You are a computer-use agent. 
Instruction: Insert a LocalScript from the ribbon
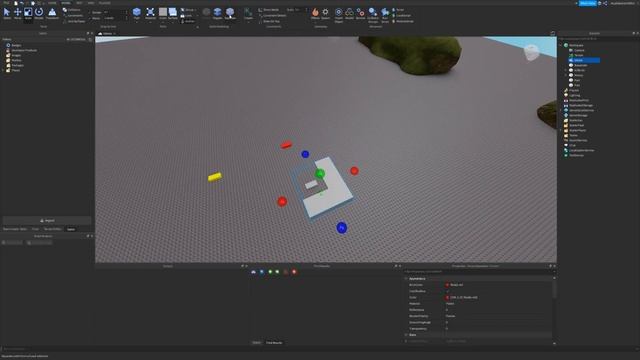point(402,16)
